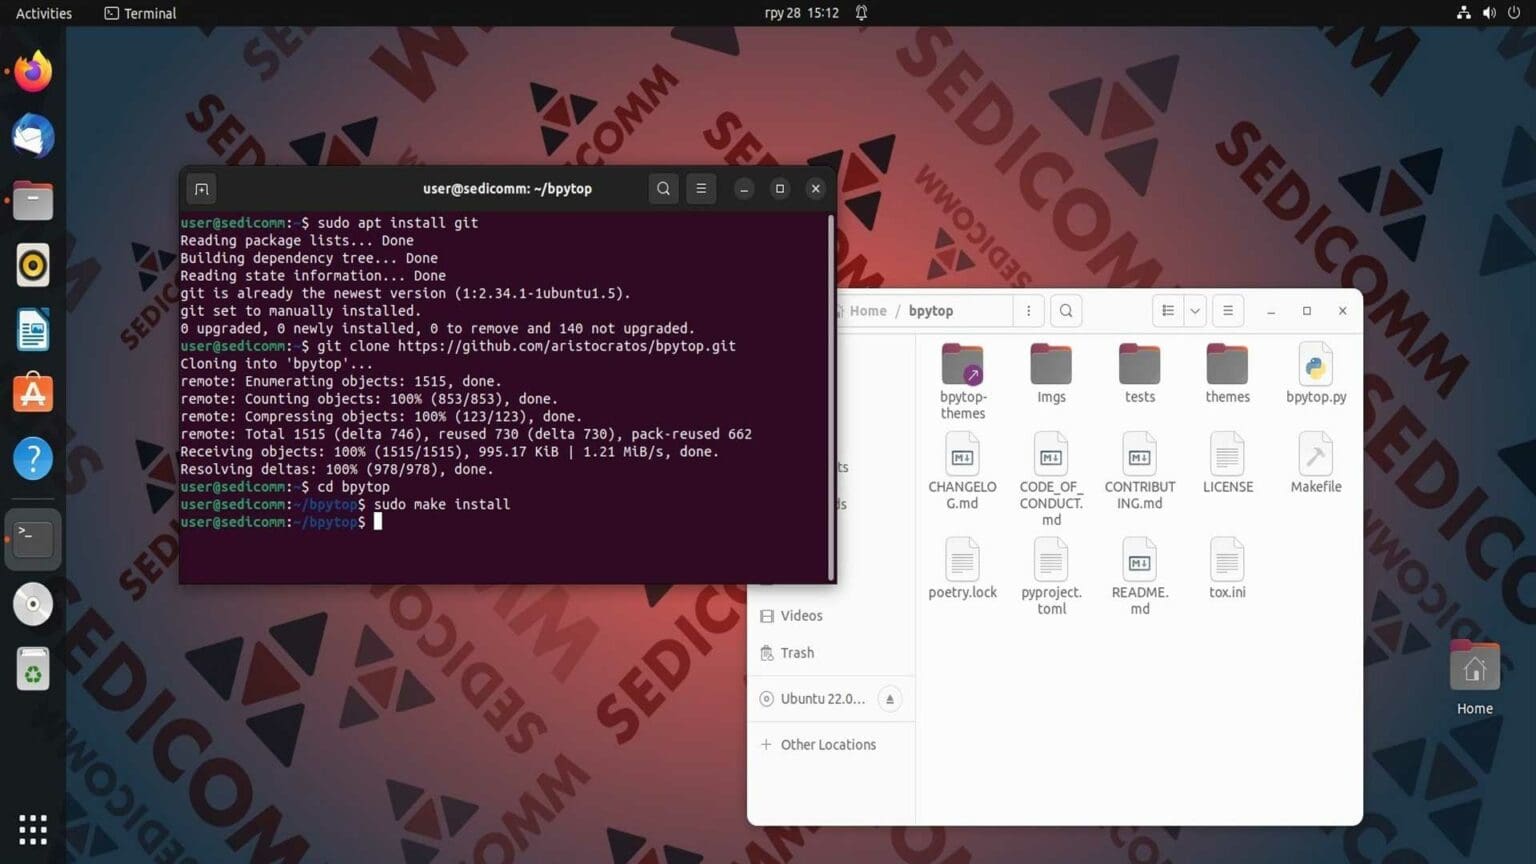The image size is (1536, 864).
Task: Launch Thunderbird mail from the dock
Action: click(33, 136)
